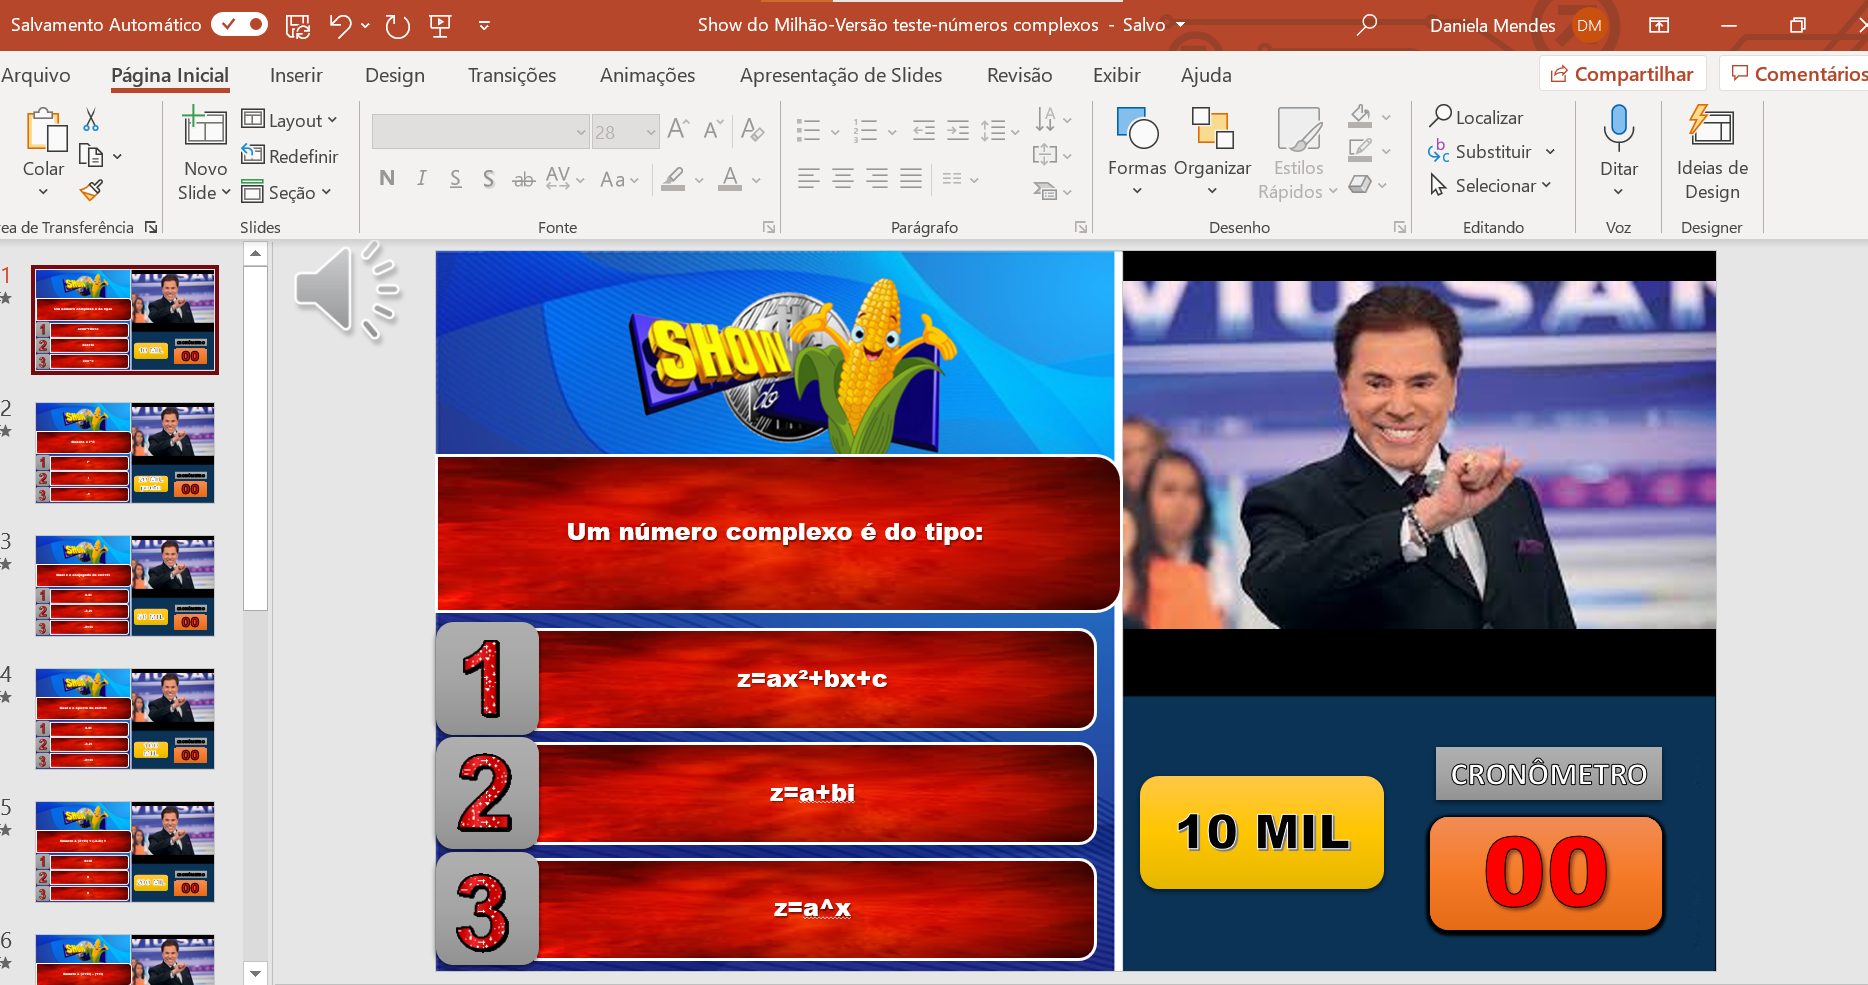
Task: Apply shape fill color bucket
Action: (x=1360, y=116)
